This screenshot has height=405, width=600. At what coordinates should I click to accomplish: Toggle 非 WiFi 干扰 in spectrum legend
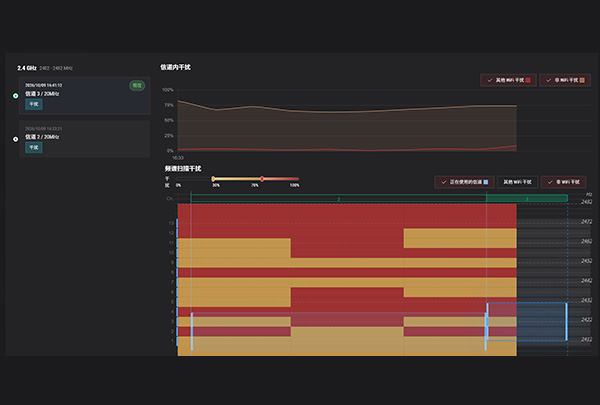coord(563,182)
